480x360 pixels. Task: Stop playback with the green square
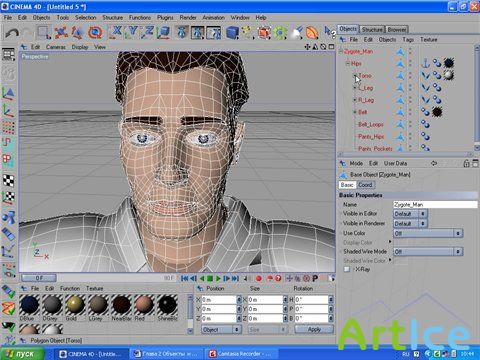tap(210, 278)
